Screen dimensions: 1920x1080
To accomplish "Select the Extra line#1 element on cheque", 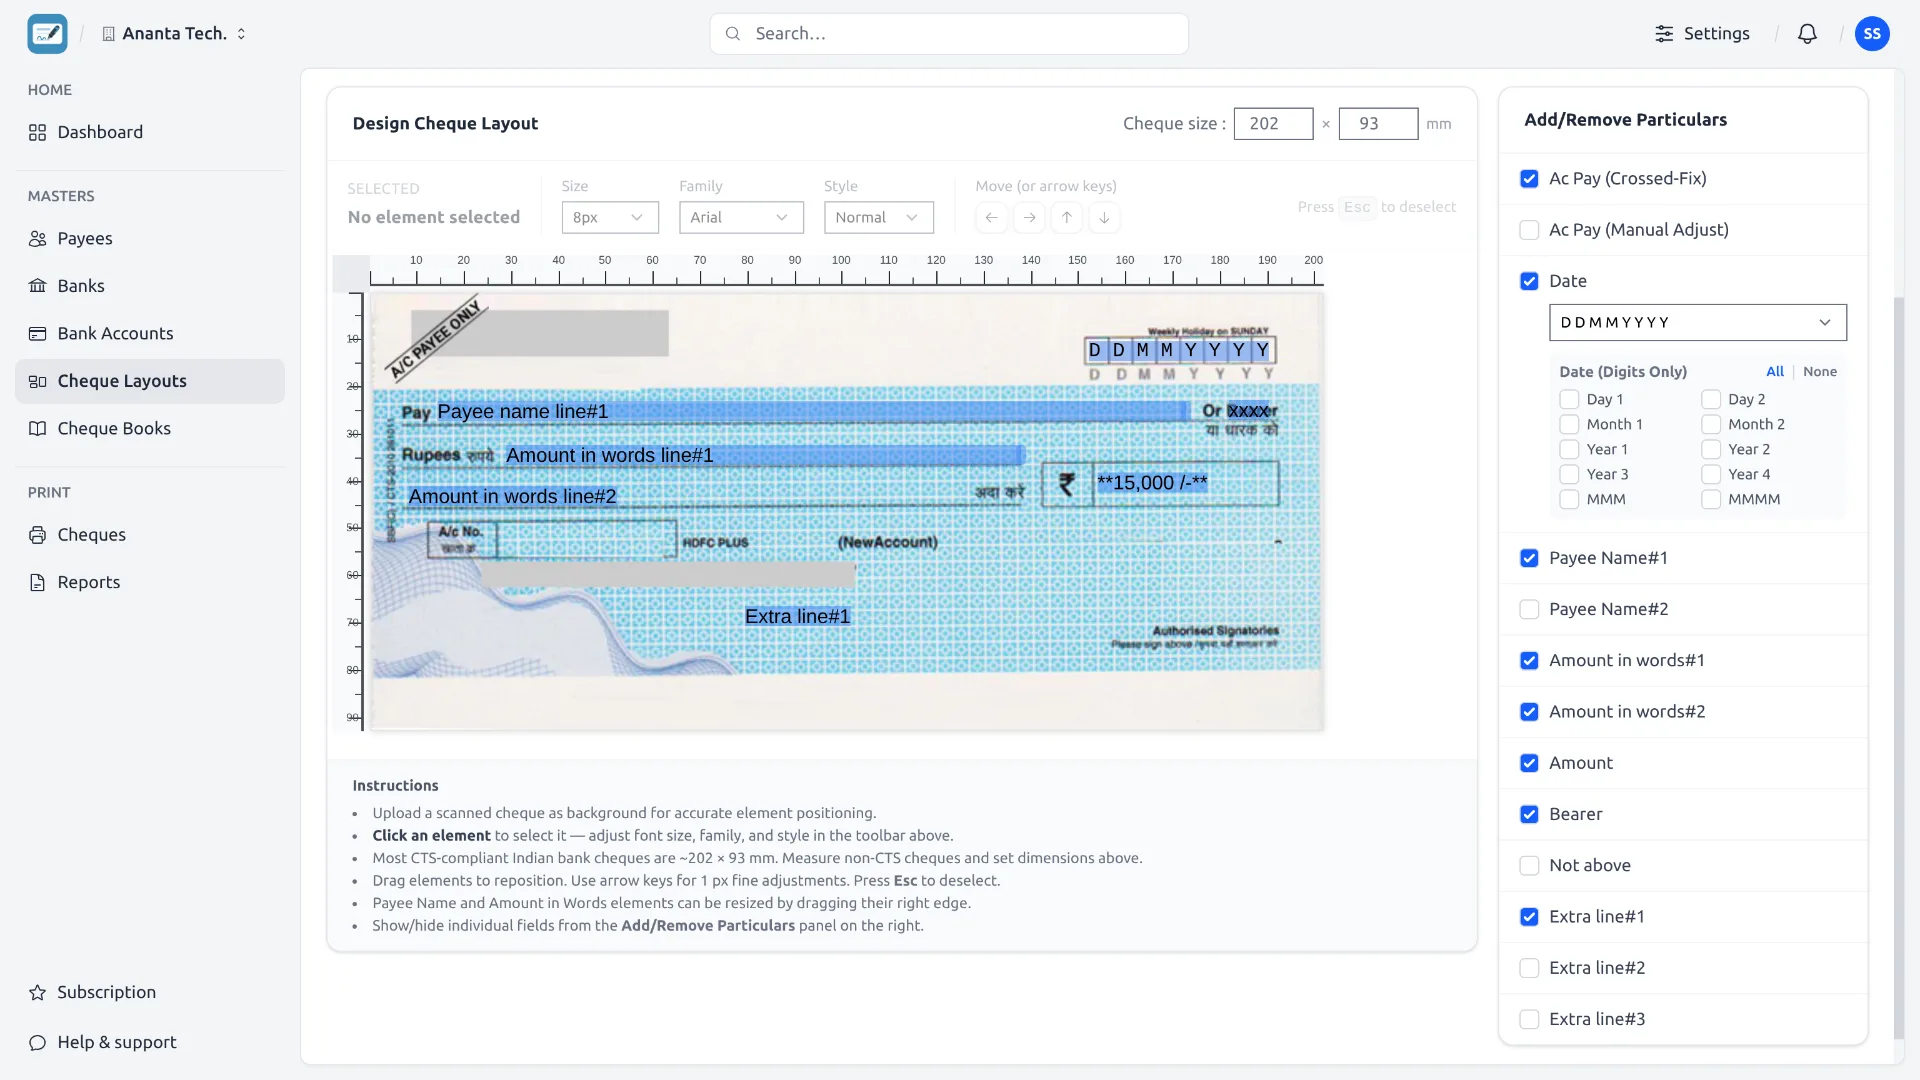I will coord(797,616).
